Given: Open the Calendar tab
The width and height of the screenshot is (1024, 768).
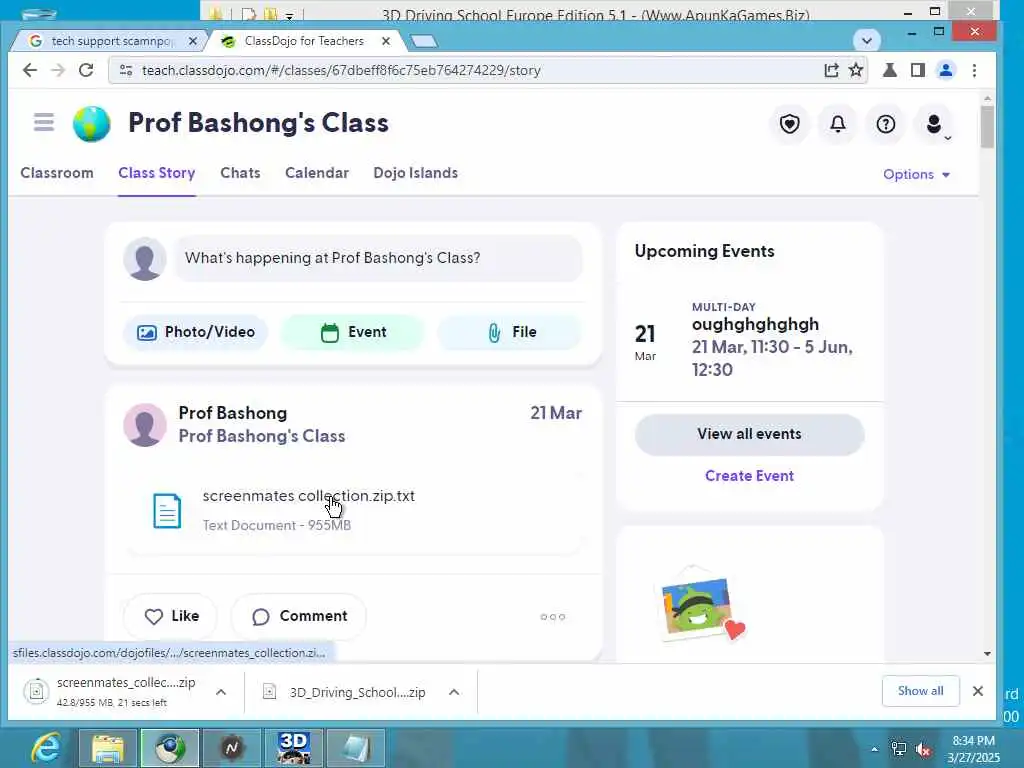Looking at the screenshot, I should pyautogui.click(x=317, y=173).
